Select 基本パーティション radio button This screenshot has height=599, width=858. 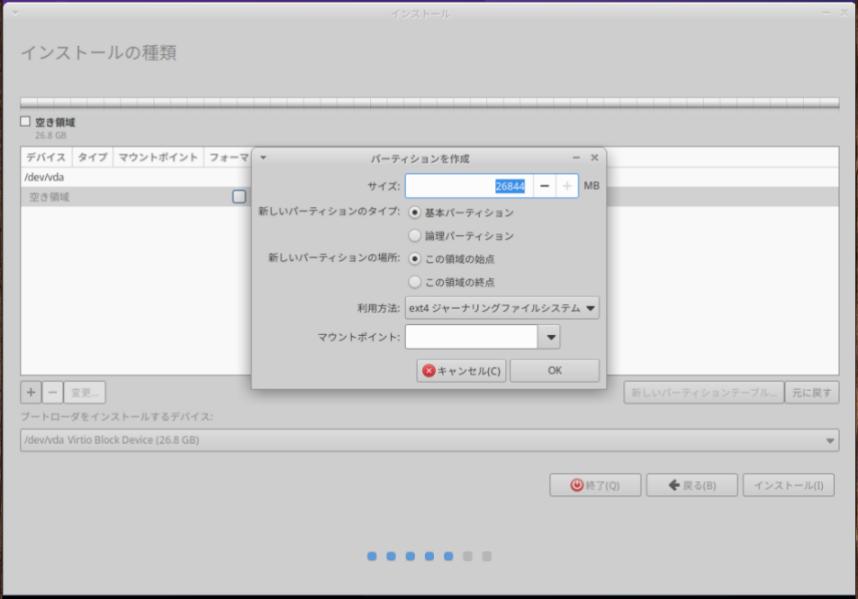pos(415,212)
